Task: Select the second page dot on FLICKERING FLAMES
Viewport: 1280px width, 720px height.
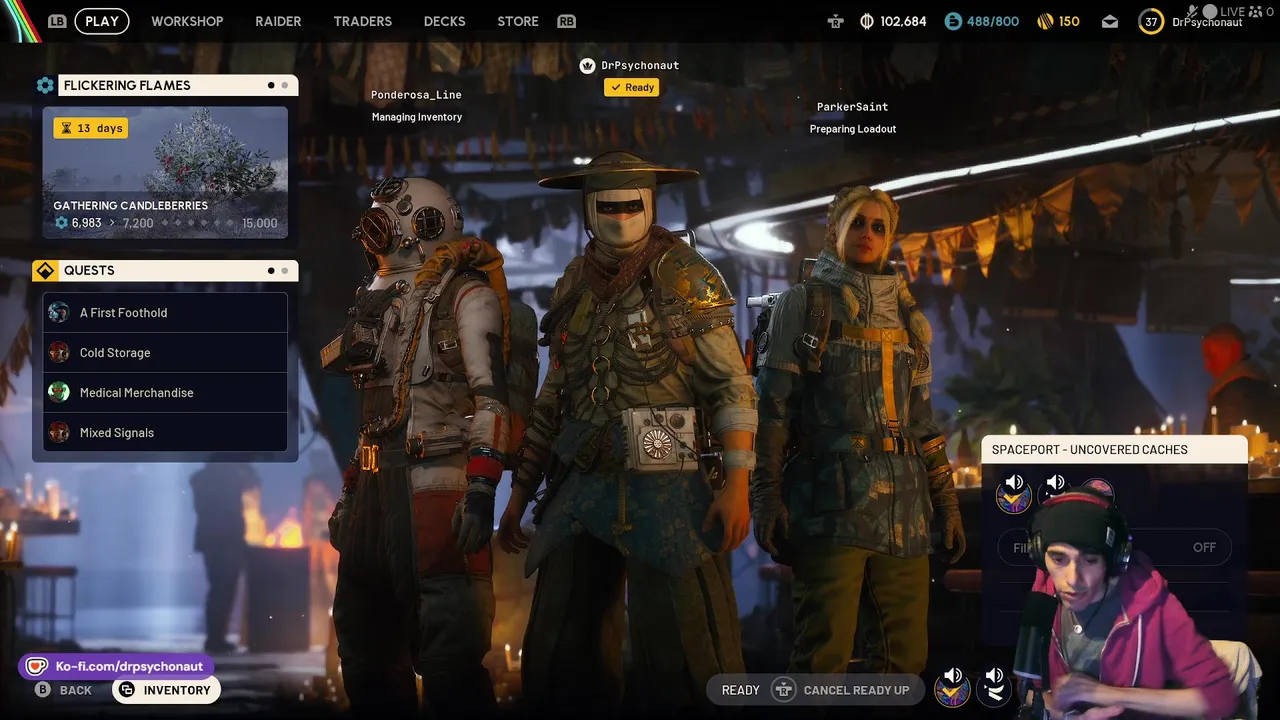Action: click(x=285, y=85)
